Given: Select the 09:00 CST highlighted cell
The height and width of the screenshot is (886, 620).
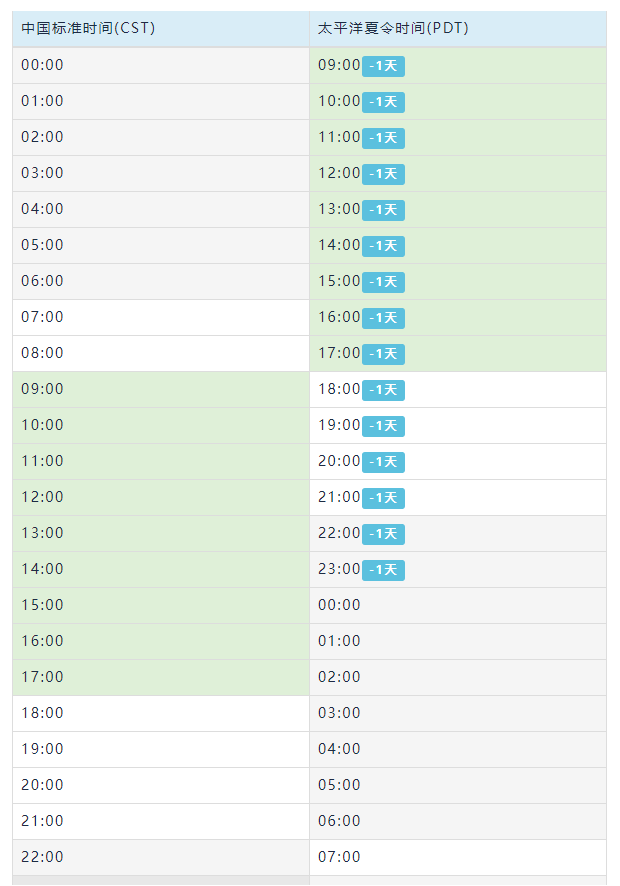Looking at the screenshot, I should coord(161,389).
